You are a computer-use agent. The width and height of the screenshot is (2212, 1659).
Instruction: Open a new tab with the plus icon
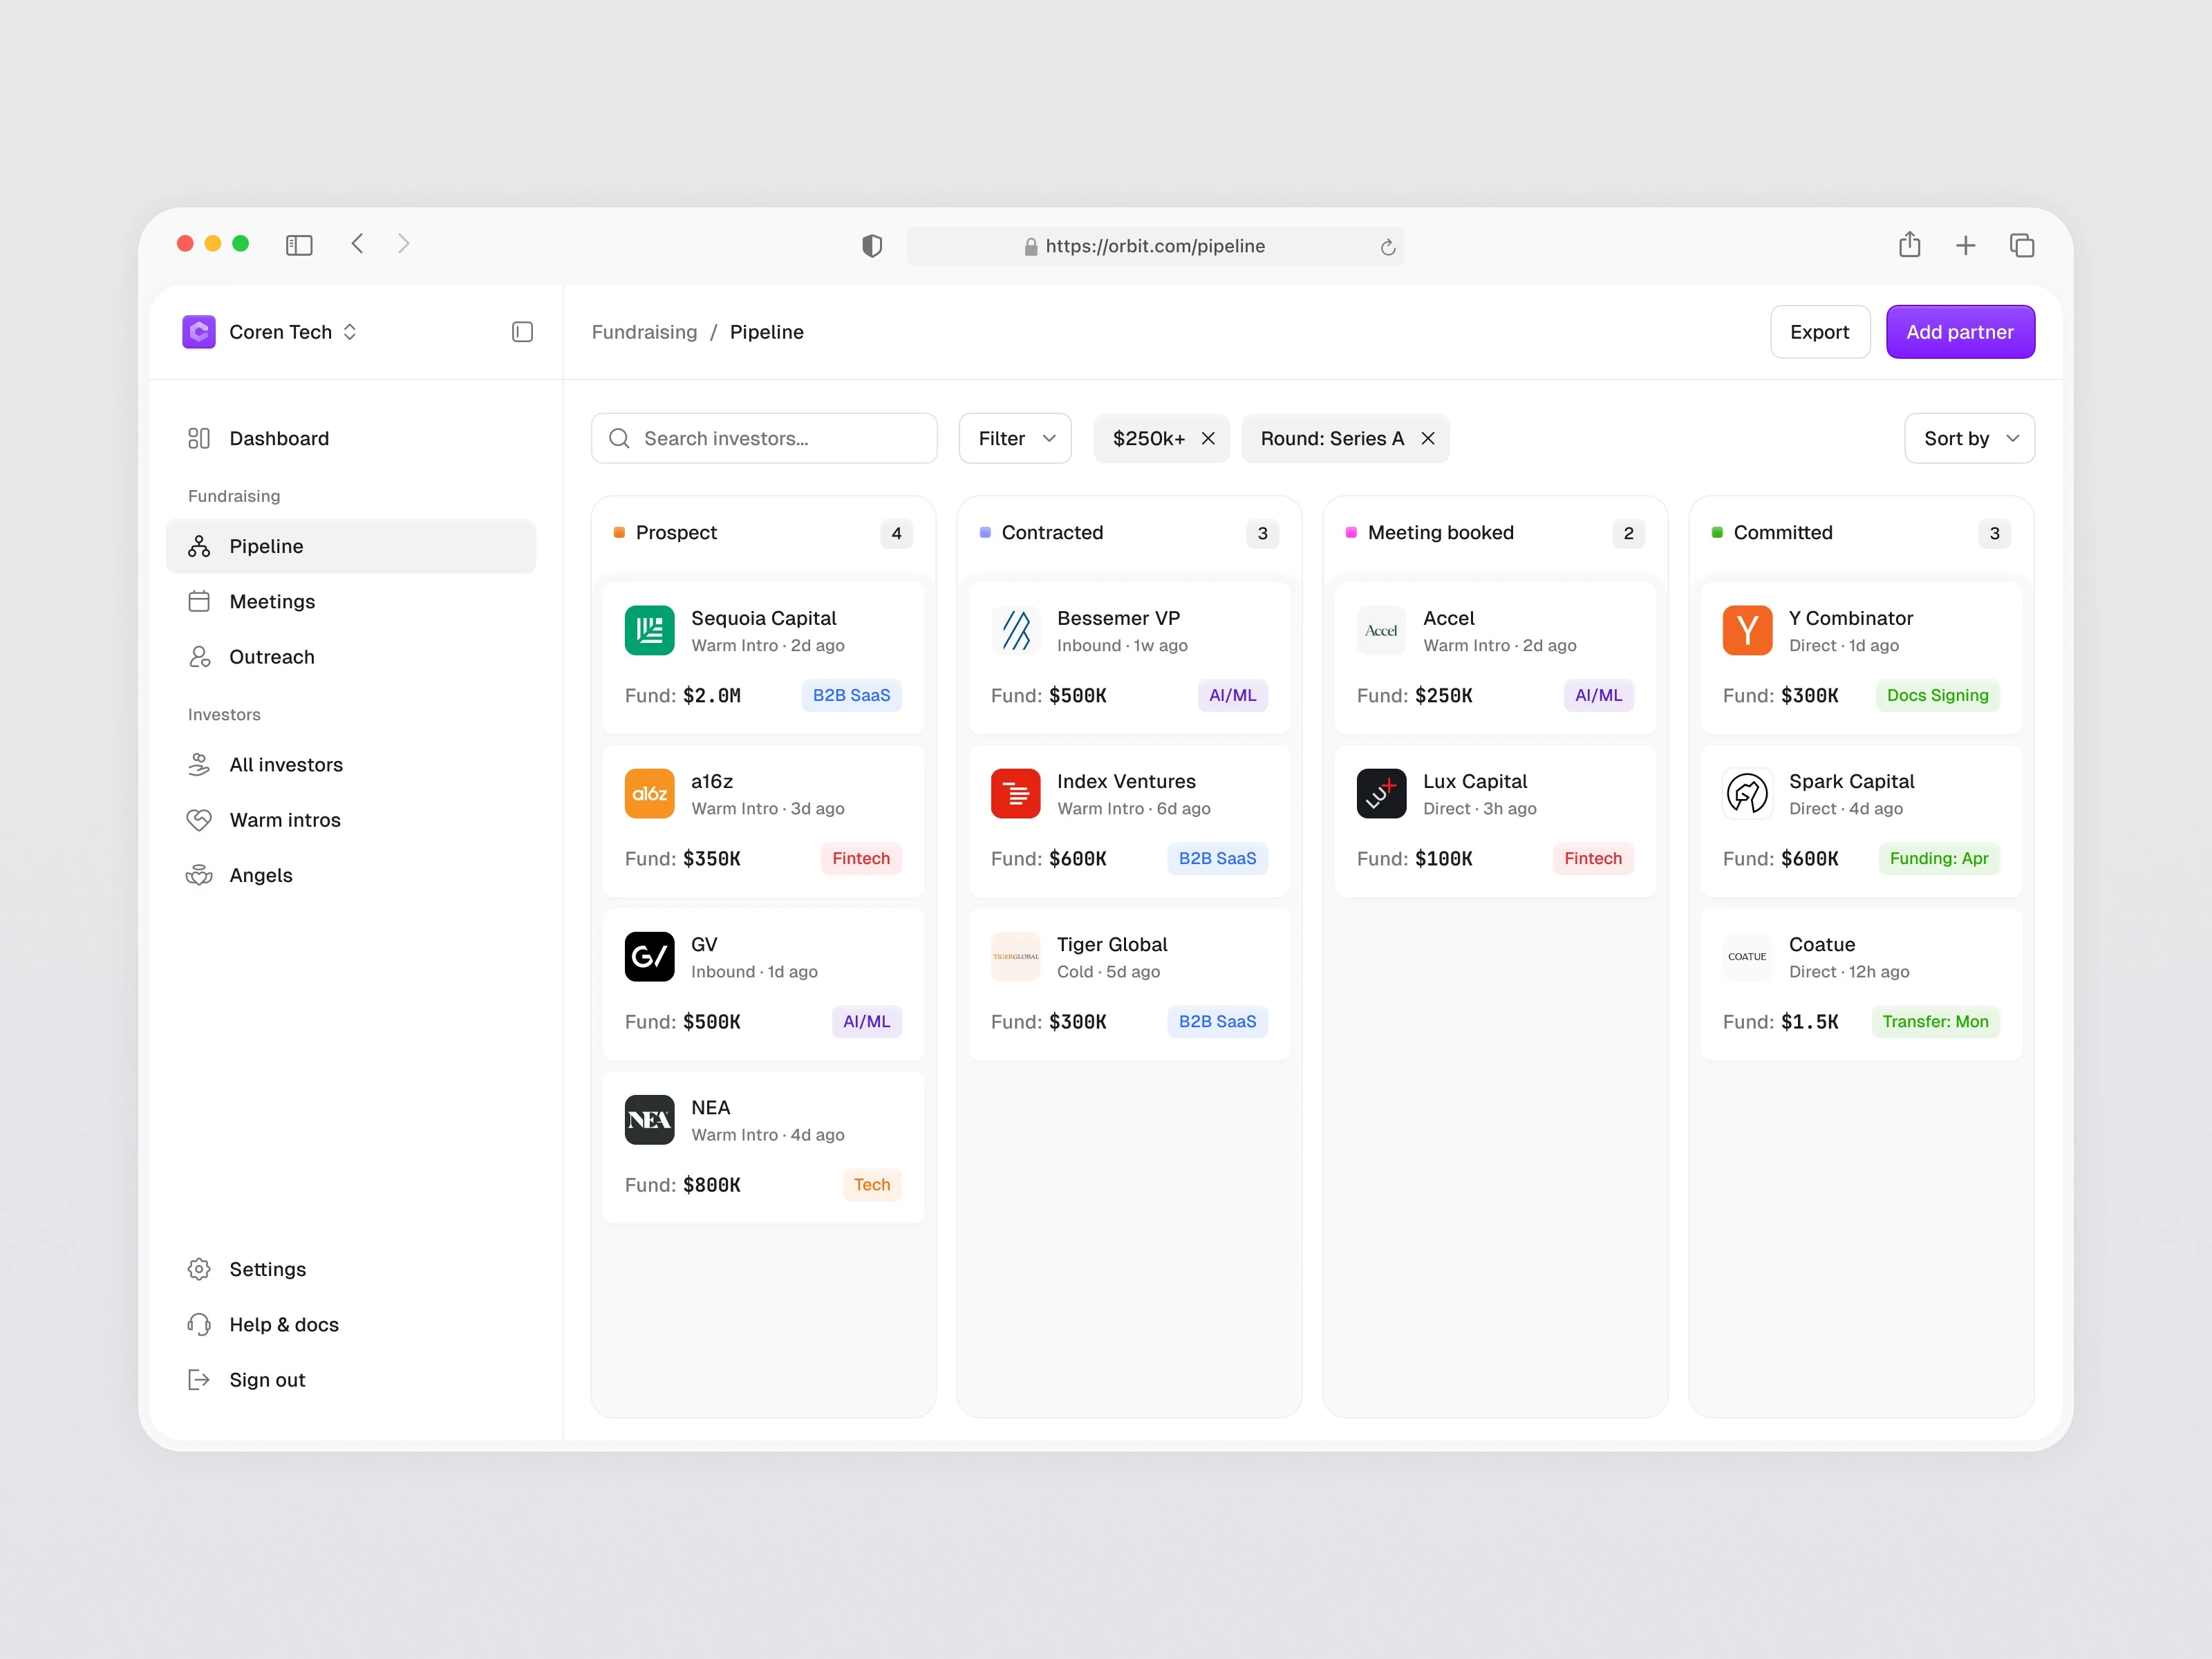1966,246
